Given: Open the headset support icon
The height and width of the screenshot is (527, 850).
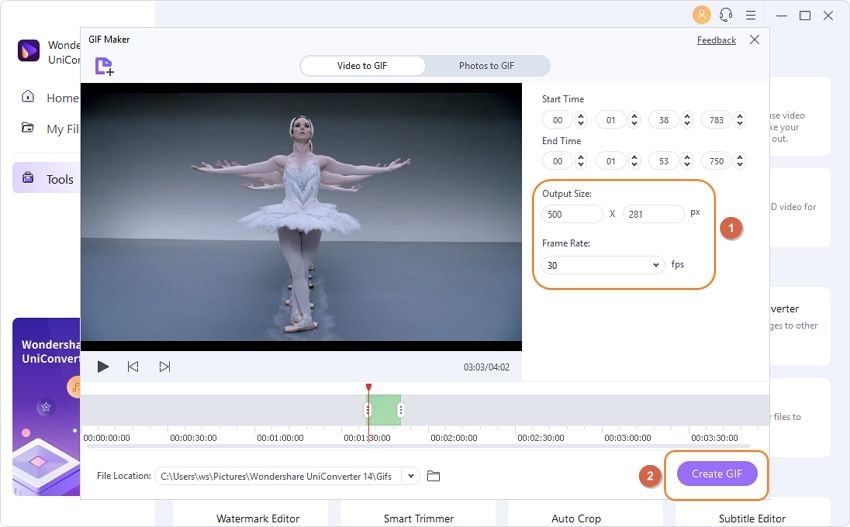Looking at the screenshot, I should pyautogui.click(x=726, y=15).
